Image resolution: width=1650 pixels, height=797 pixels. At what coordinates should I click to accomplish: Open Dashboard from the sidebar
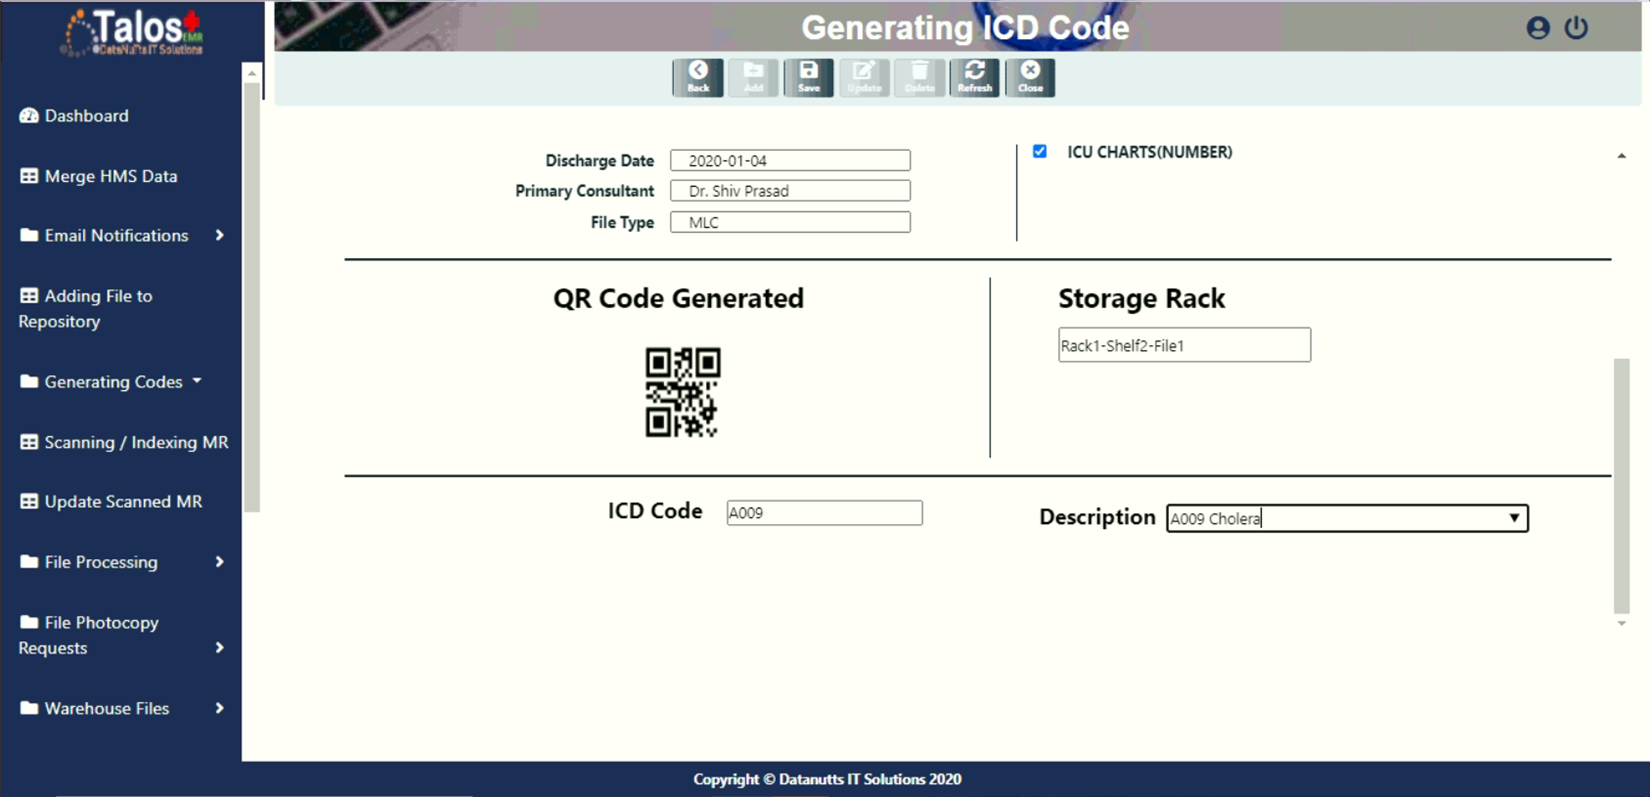[86, 116]
